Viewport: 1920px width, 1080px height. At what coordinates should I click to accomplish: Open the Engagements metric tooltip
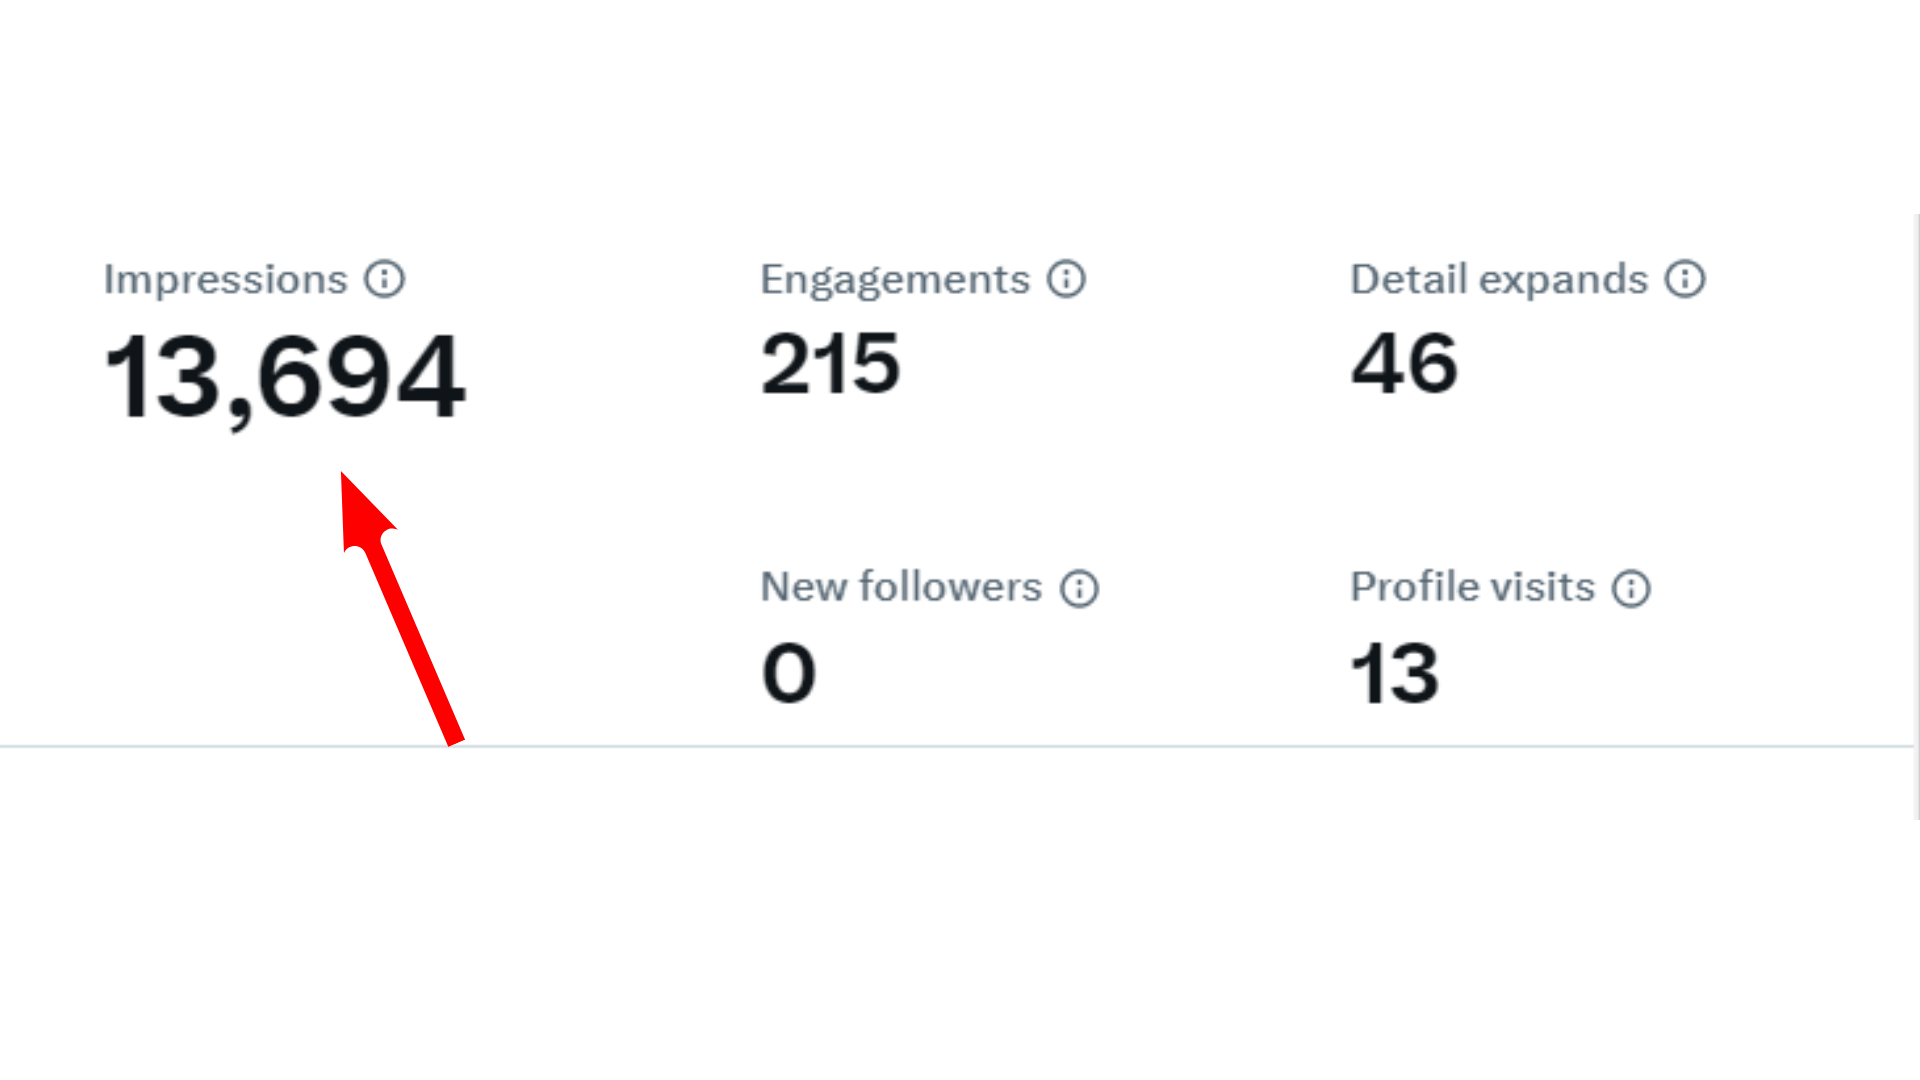[1066, 279]
